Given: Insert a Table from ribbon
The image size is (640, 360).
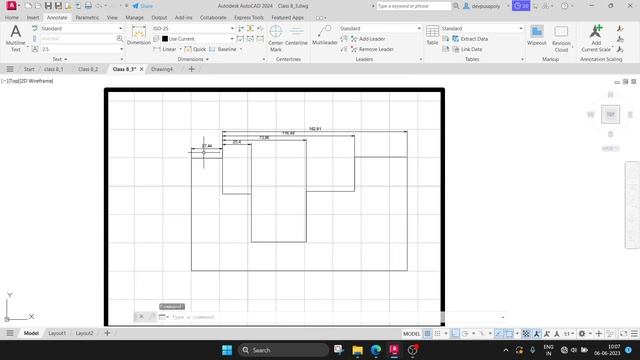Looking at the screenshot, I should (x=432, y=35).
